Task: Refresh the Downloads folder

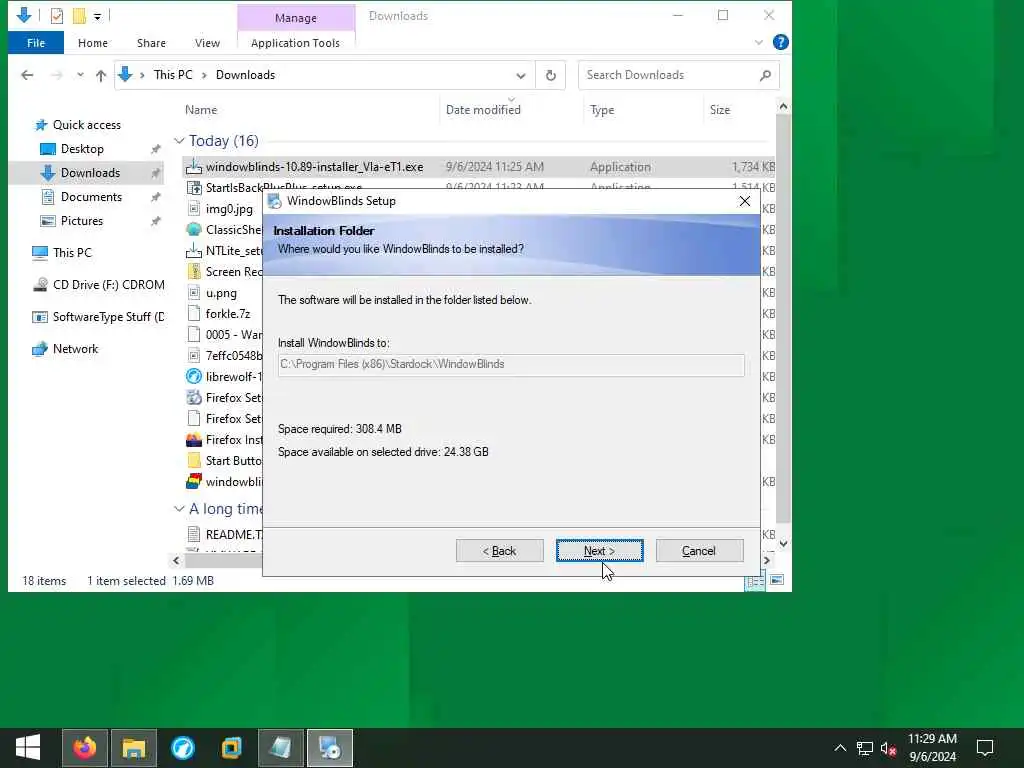Action: [x=551, y=75]
